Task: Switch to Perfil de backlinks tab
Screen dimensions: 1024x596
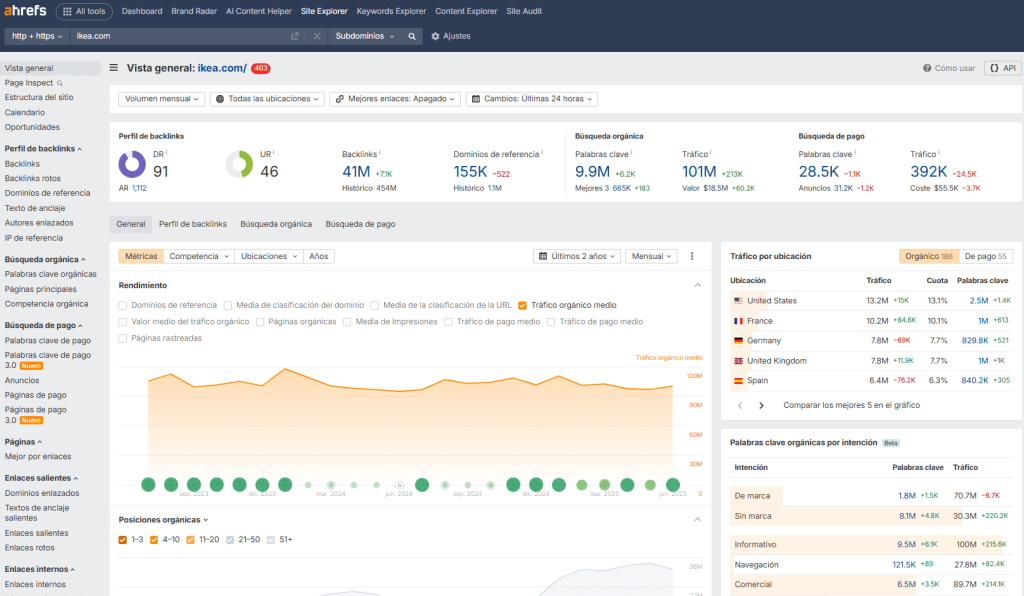Action: [x=193, y=224]
